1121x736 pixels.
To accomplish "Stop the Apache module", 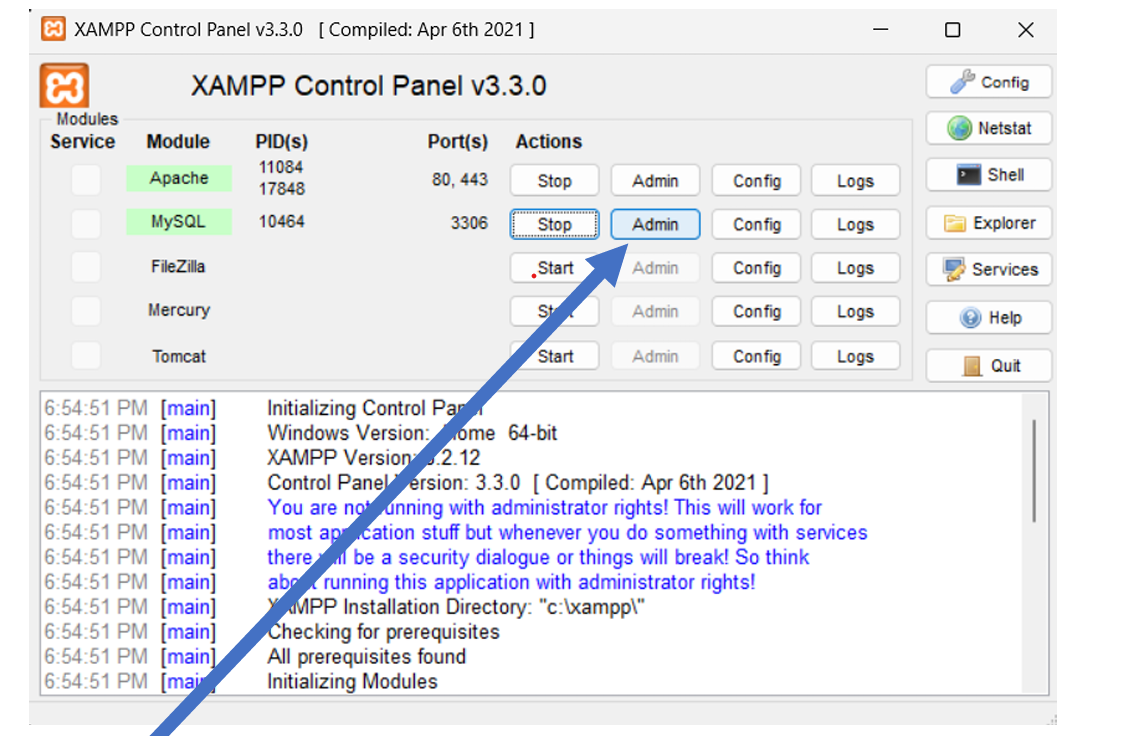I will pyautogui.click(x=554, y=181).
